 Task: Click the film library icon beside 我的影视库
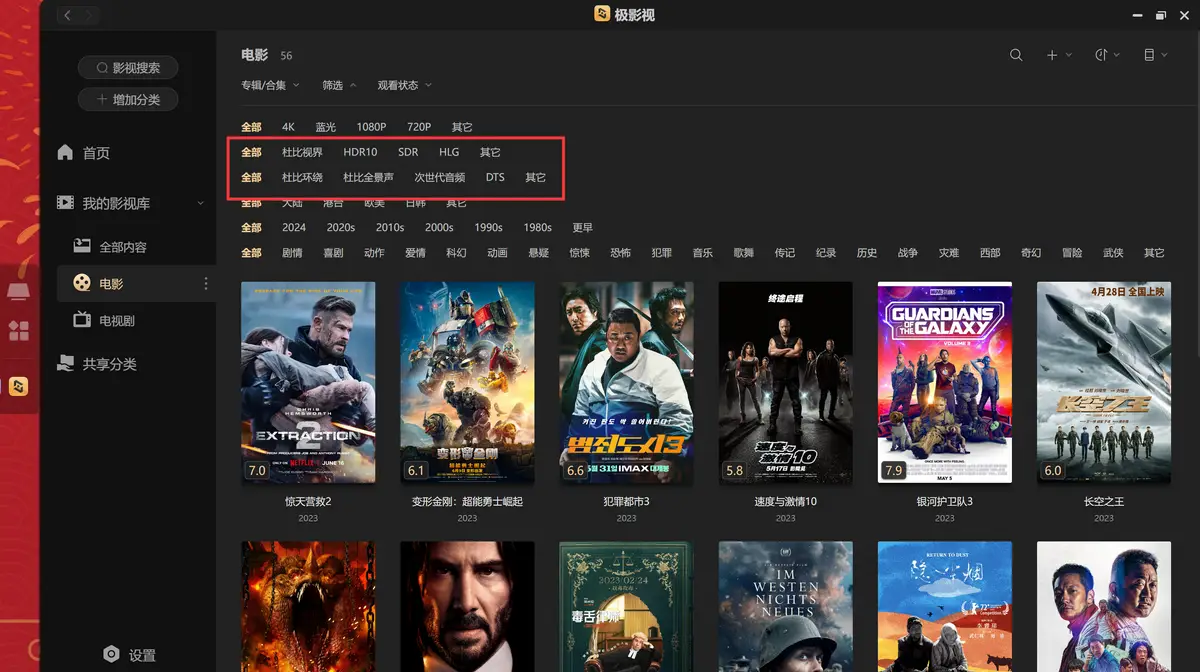[66, 203]
